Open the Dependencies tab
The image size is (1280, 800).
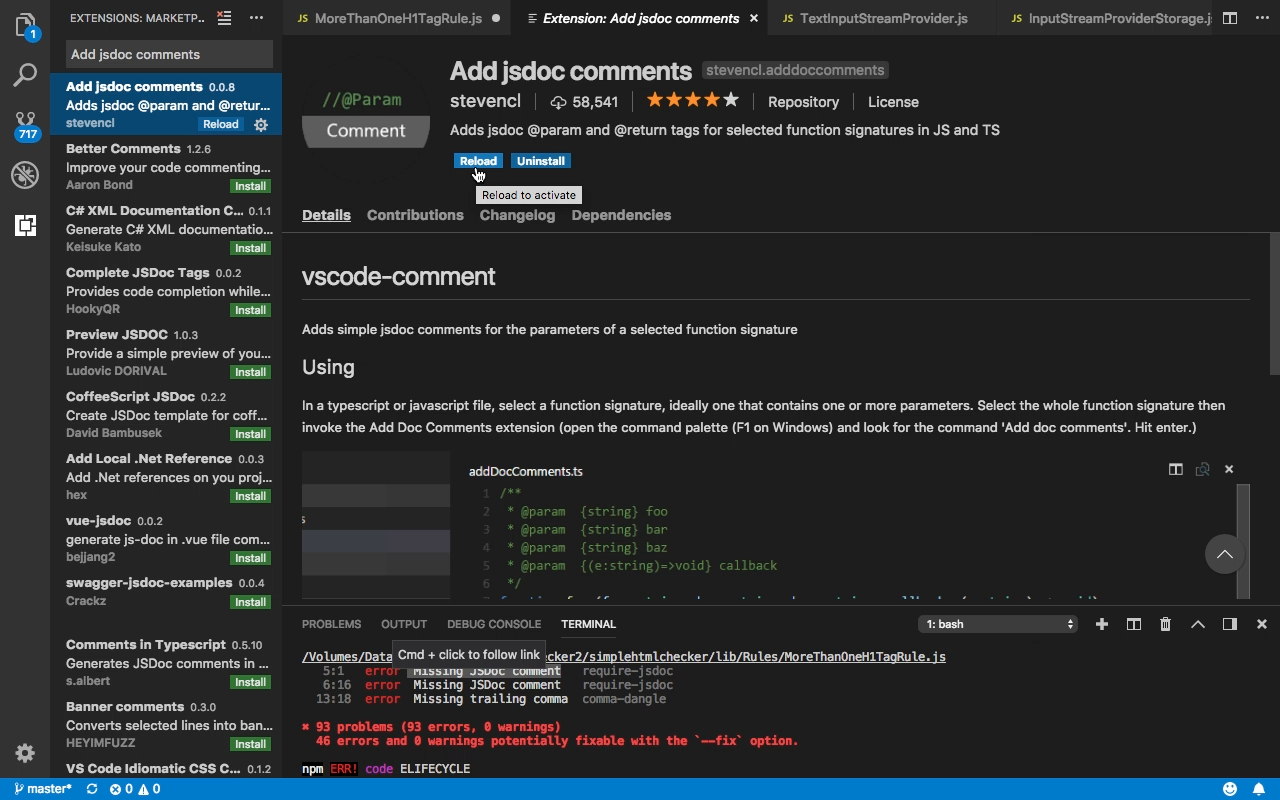(621, 215)
